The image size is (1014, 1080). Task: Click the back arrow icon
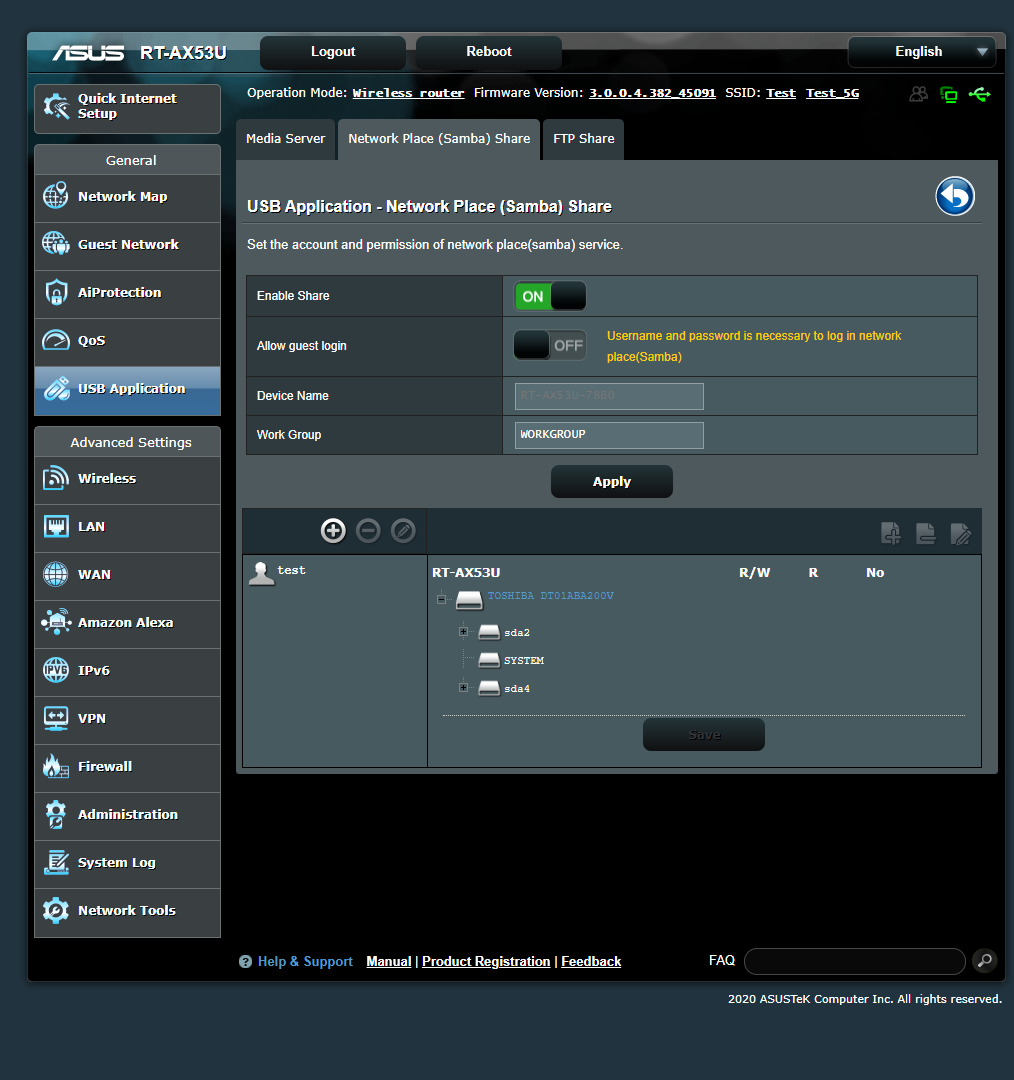coord(955,196)
